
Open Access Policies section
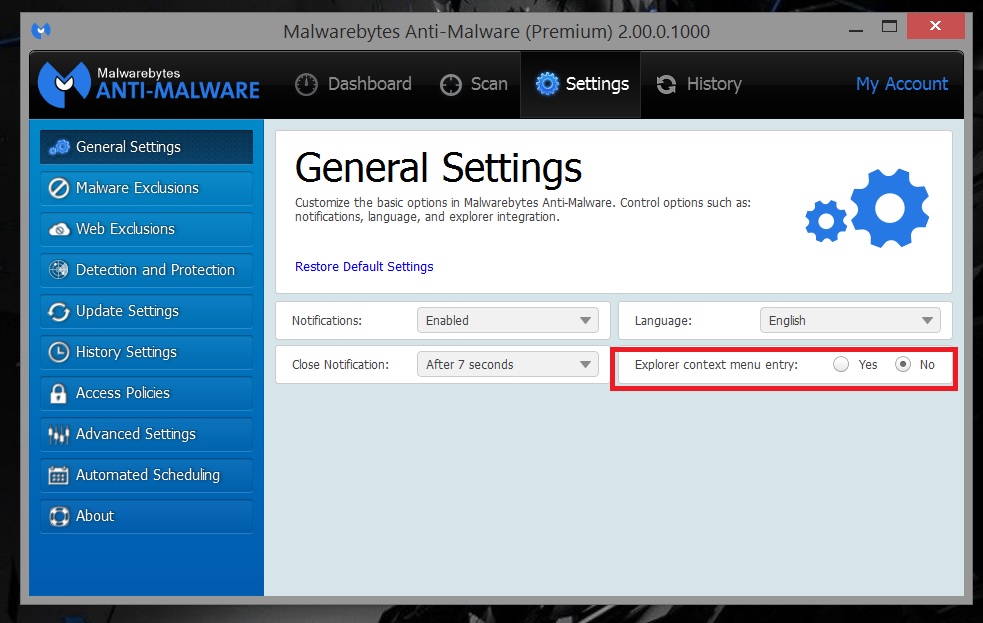[147, 393]
